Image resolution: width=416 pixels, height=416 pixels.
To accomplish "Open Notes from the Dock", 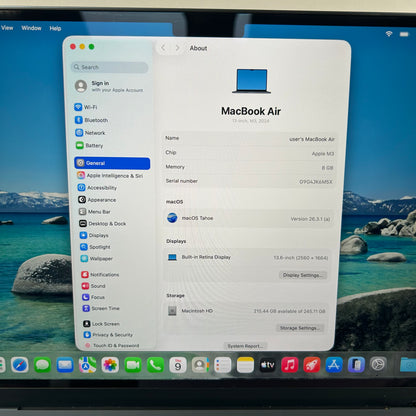I will (x=245, y=365).
